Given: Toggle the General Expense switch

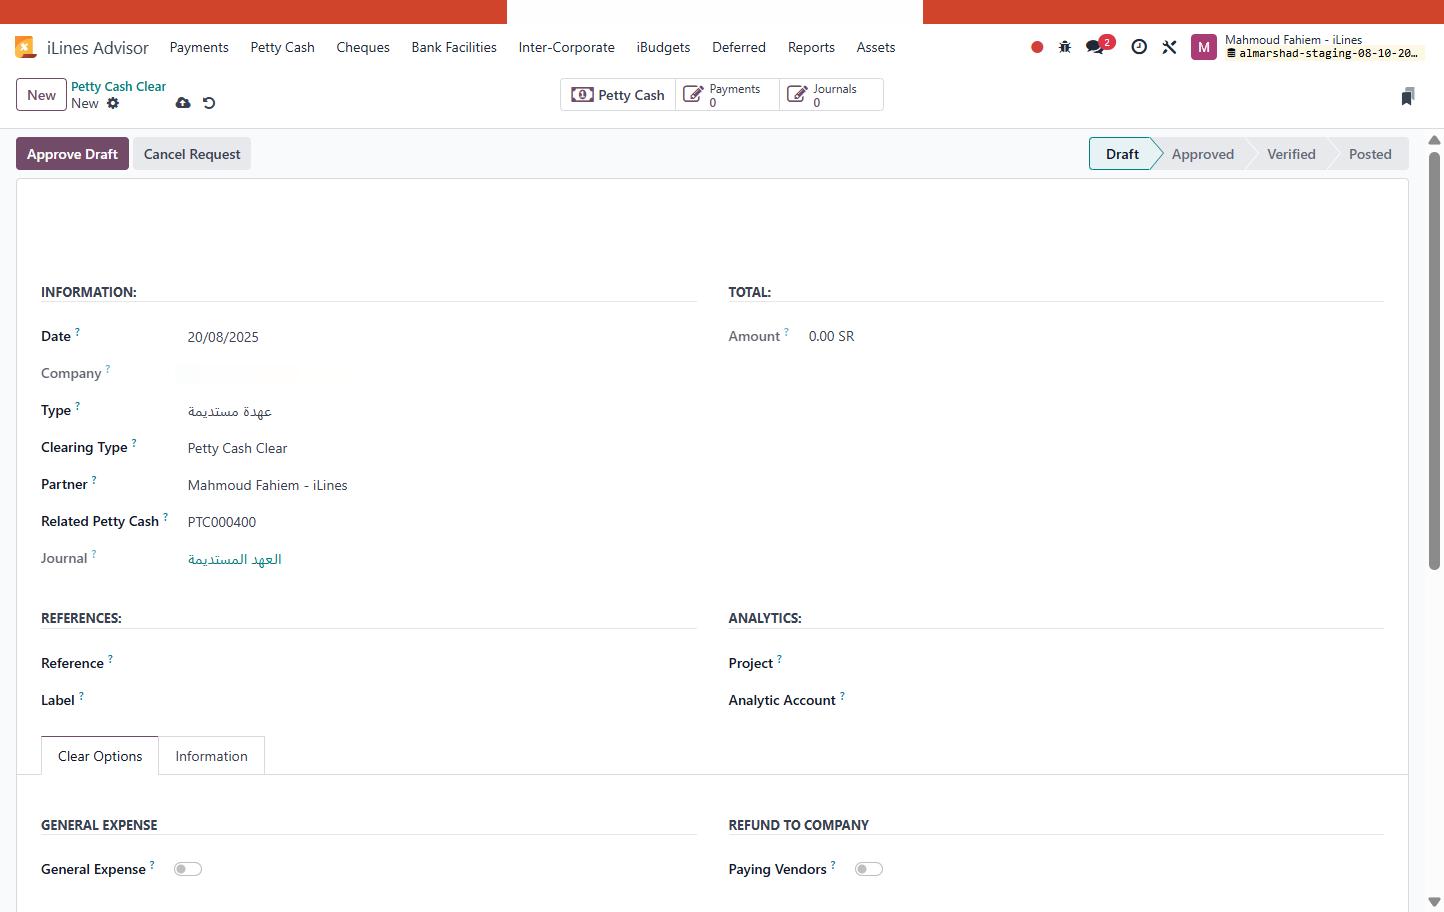Looking at the screenshot, I should pos(188,869).
